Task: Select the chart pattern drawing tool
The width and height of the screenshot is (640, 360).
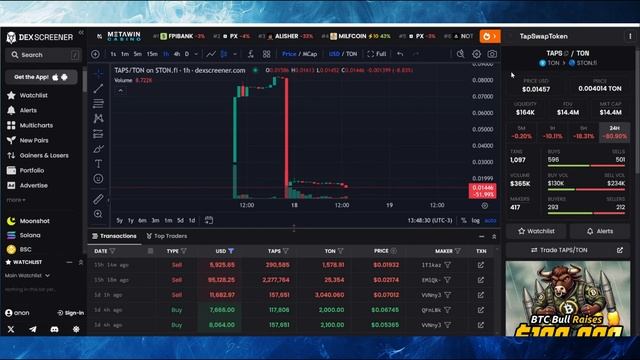Action: (98, 118)
